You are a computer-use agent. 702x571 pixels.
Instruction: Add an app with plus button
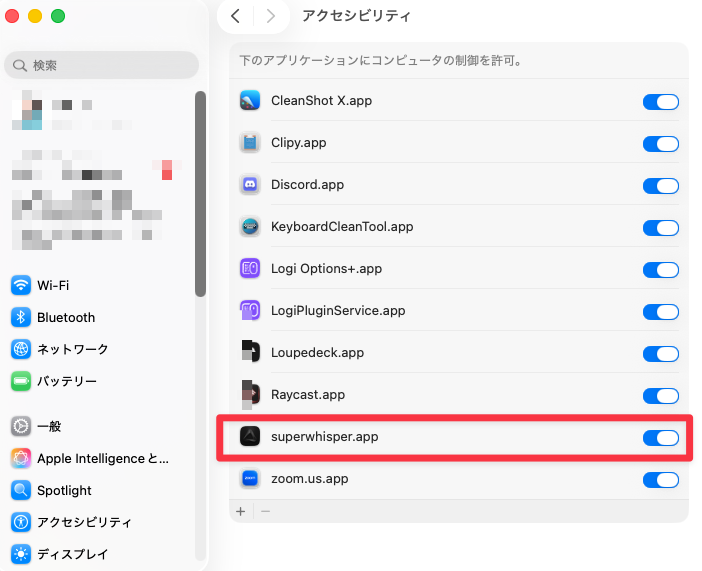pyautogui.click(x=241, y=511)
